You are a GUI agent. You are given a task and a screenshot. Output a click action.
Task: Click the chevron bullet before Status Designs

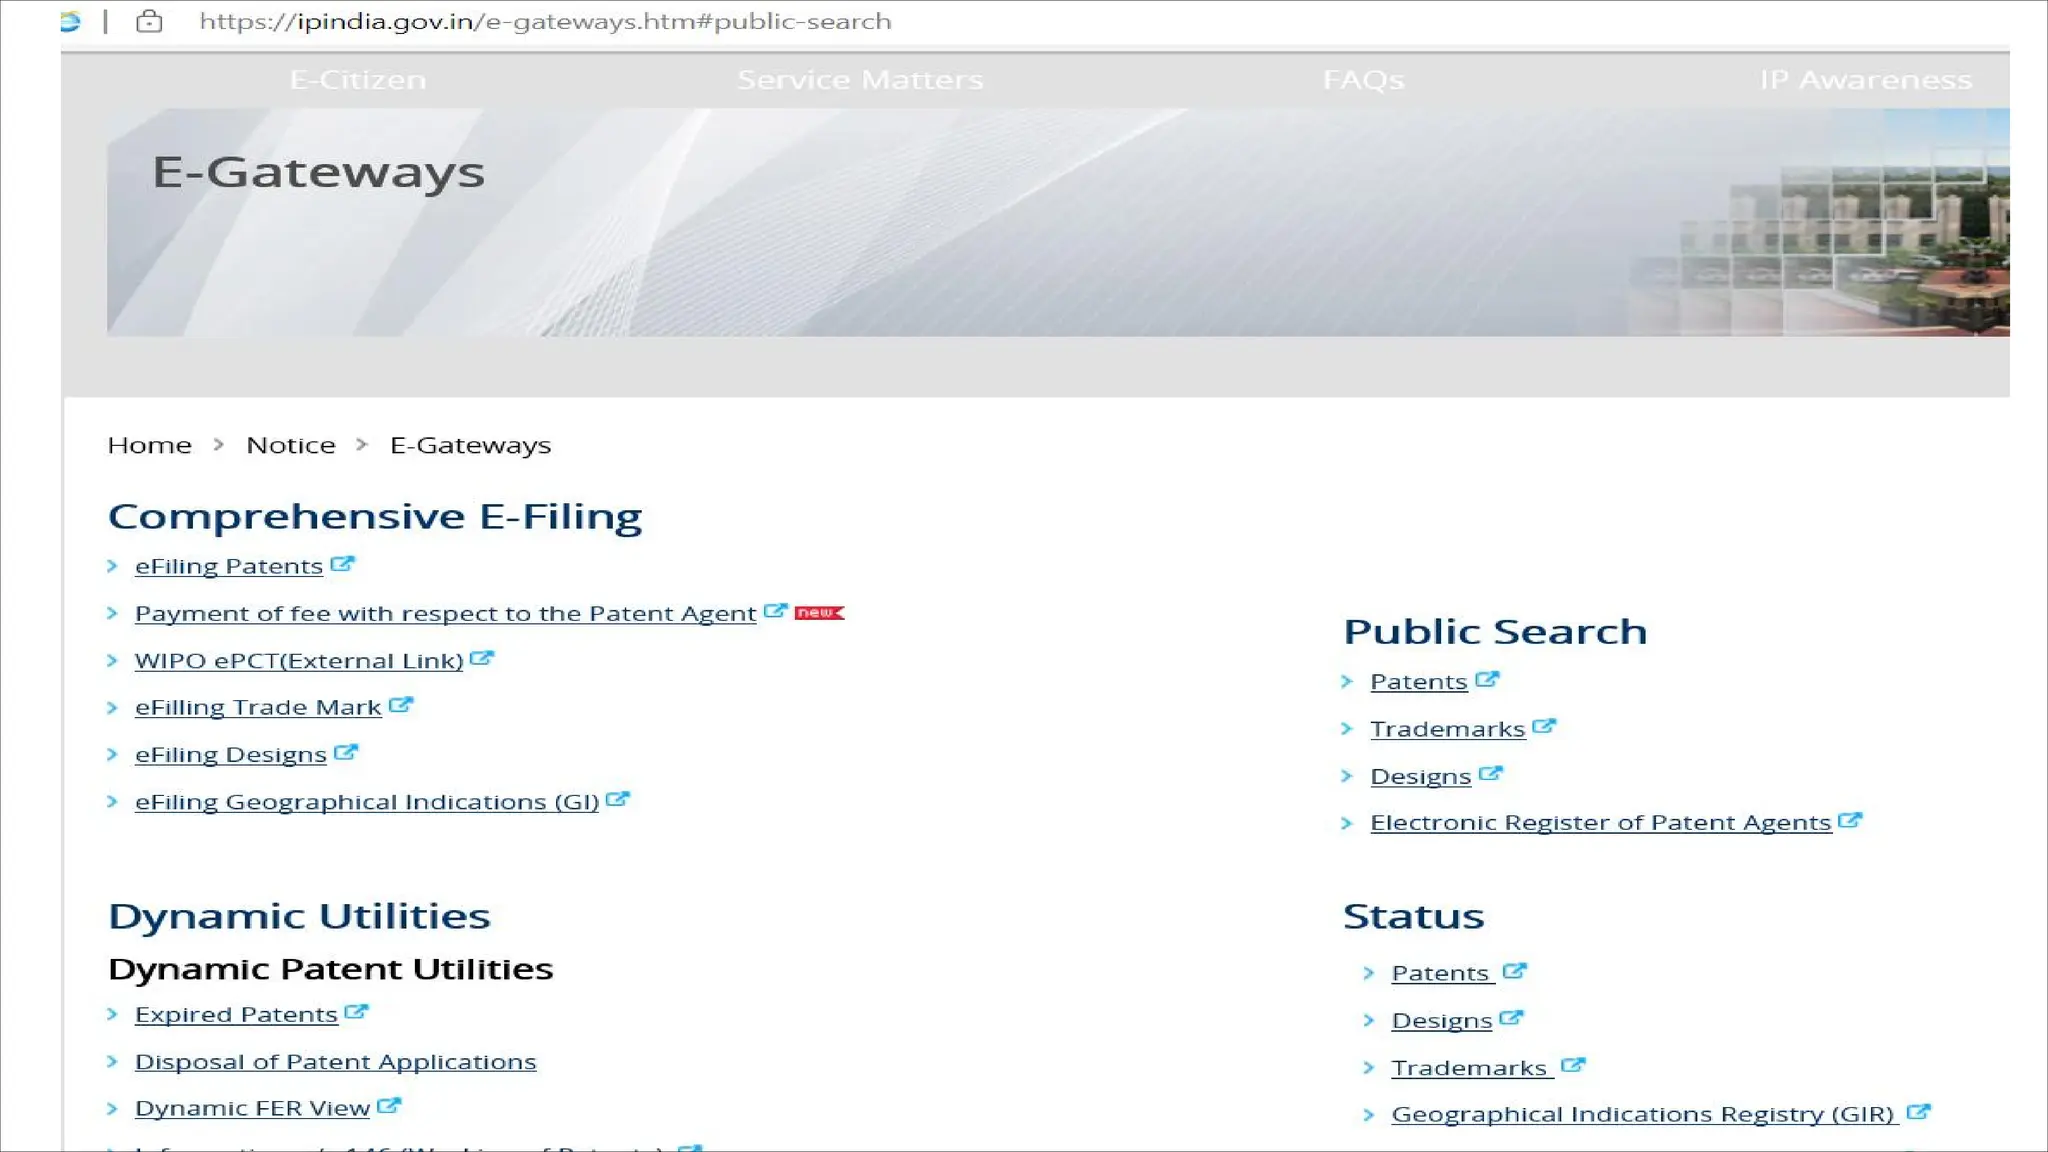[1369, 1020]
